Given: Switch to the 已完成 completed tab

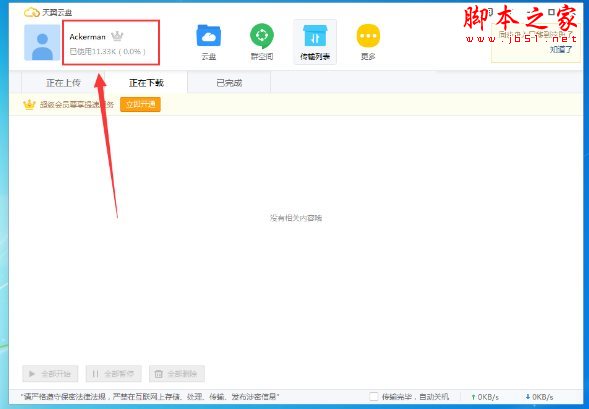Looking at the screenshot, I should point(229,83).
